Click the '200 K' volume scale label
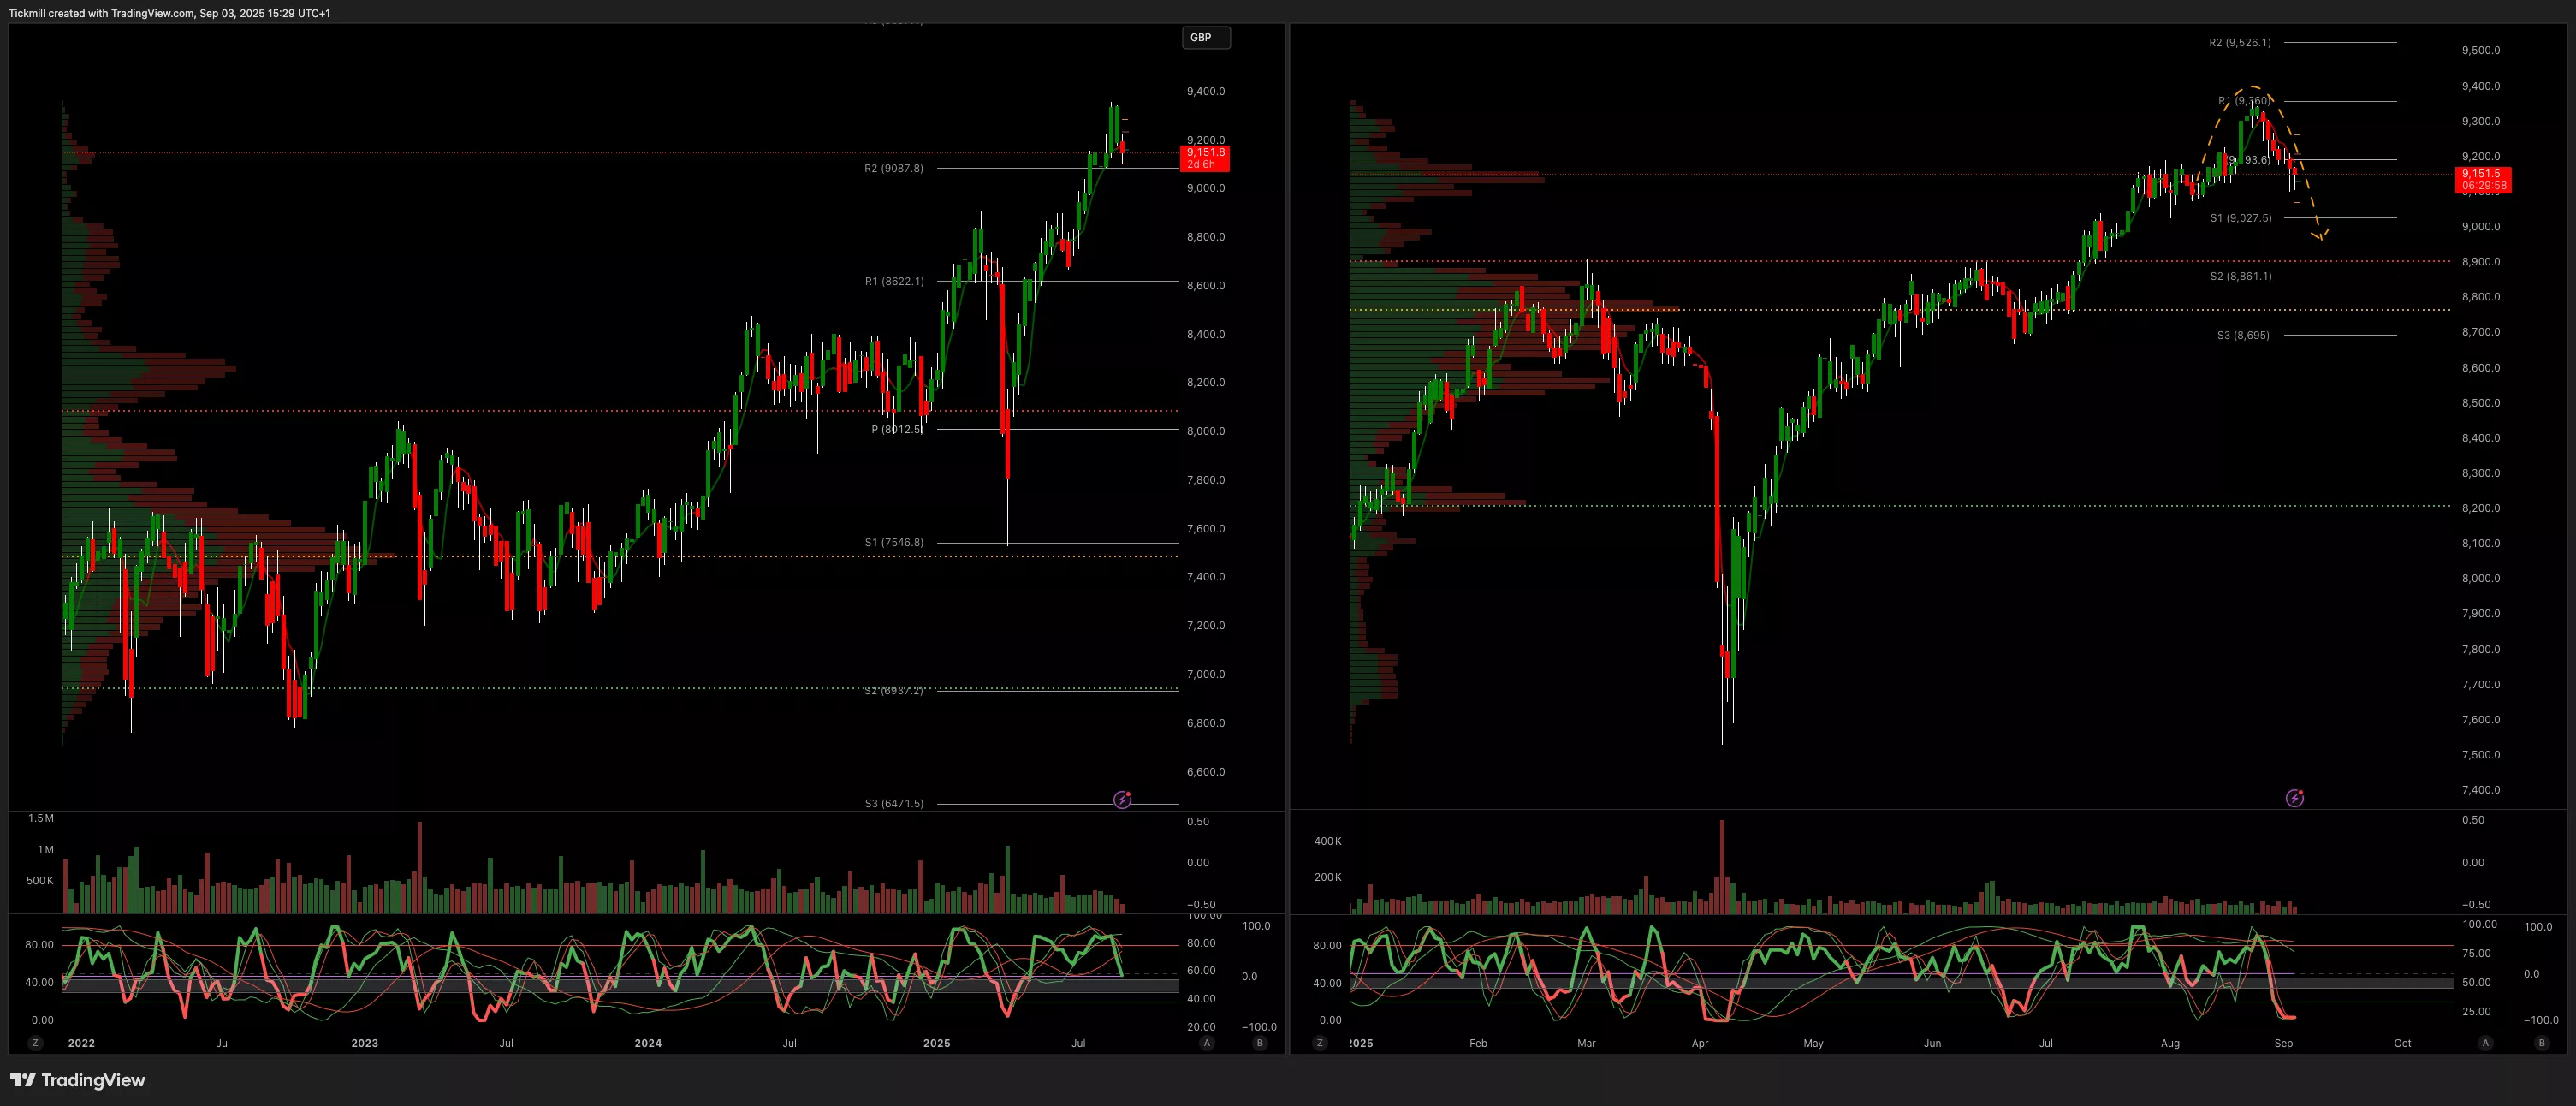This screenshot has height=1106, width=2576. [x=1327, y=877]
